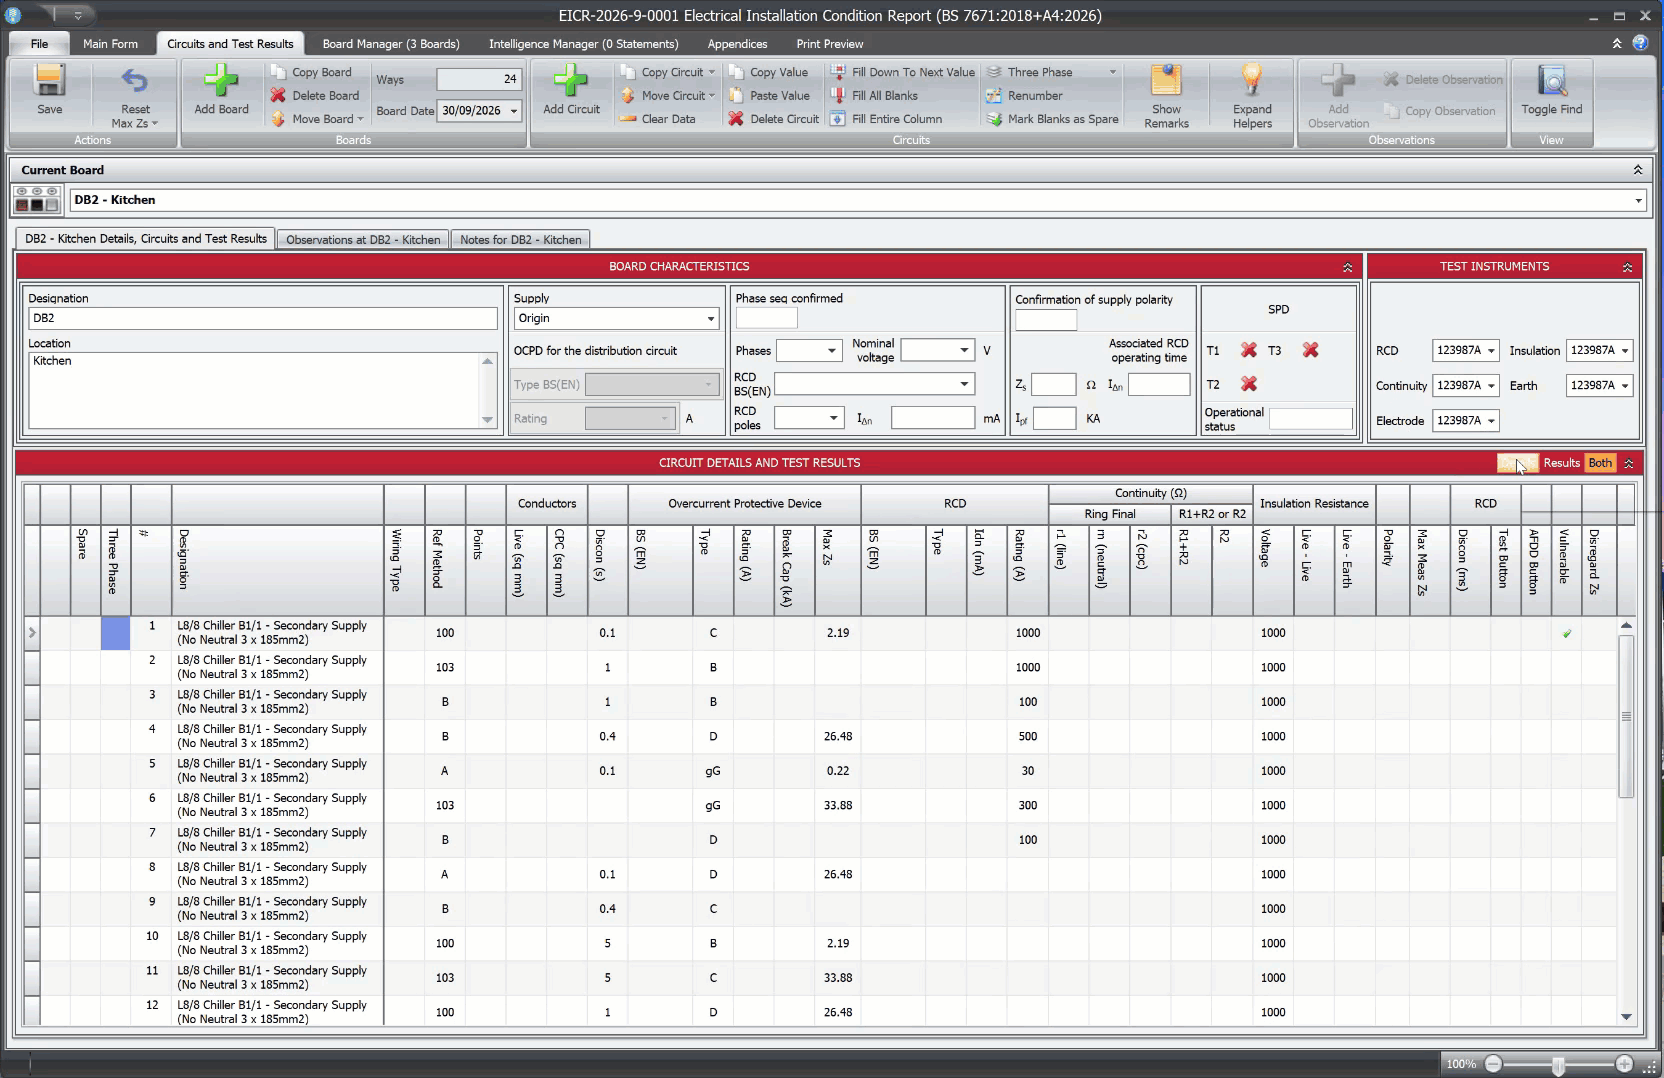Toggle the SPD T3 red cross

click(x=1310, y=350)
